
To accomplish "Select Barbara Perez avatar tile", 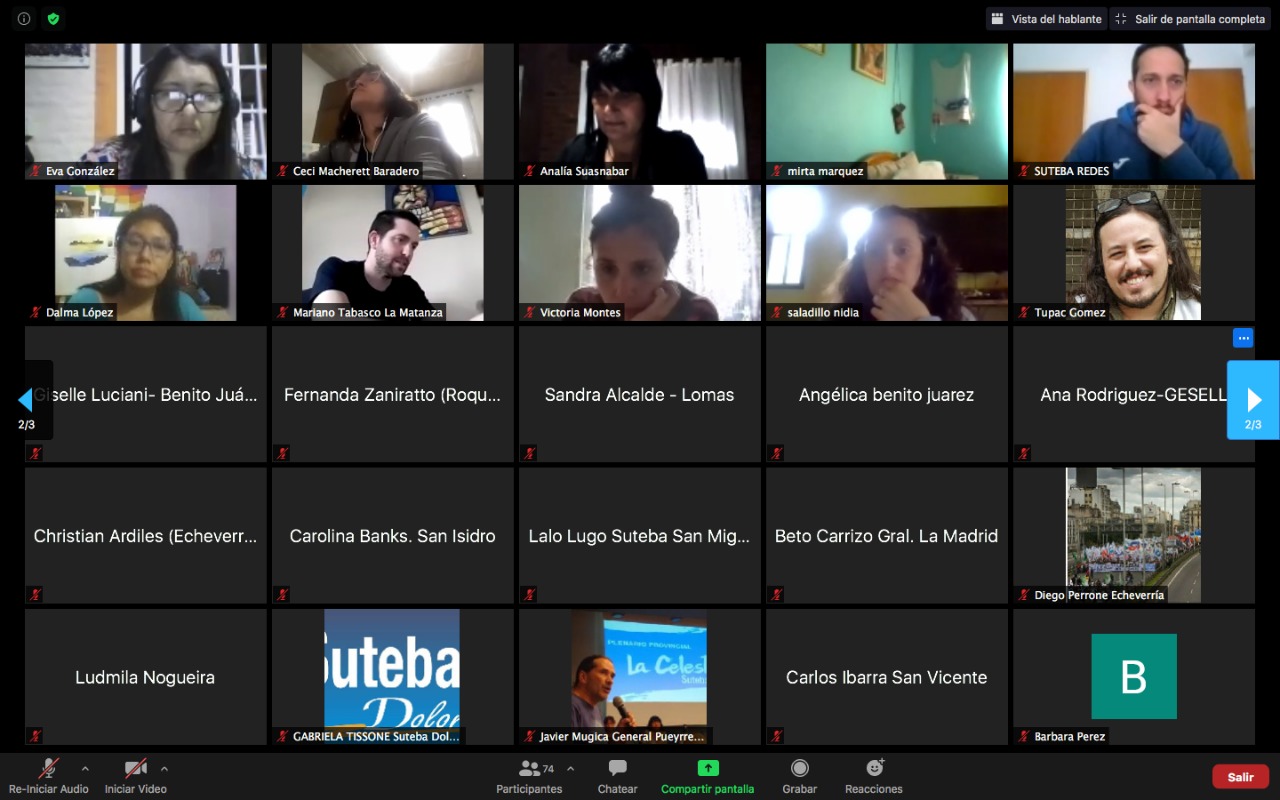I will coord(1133,677).
